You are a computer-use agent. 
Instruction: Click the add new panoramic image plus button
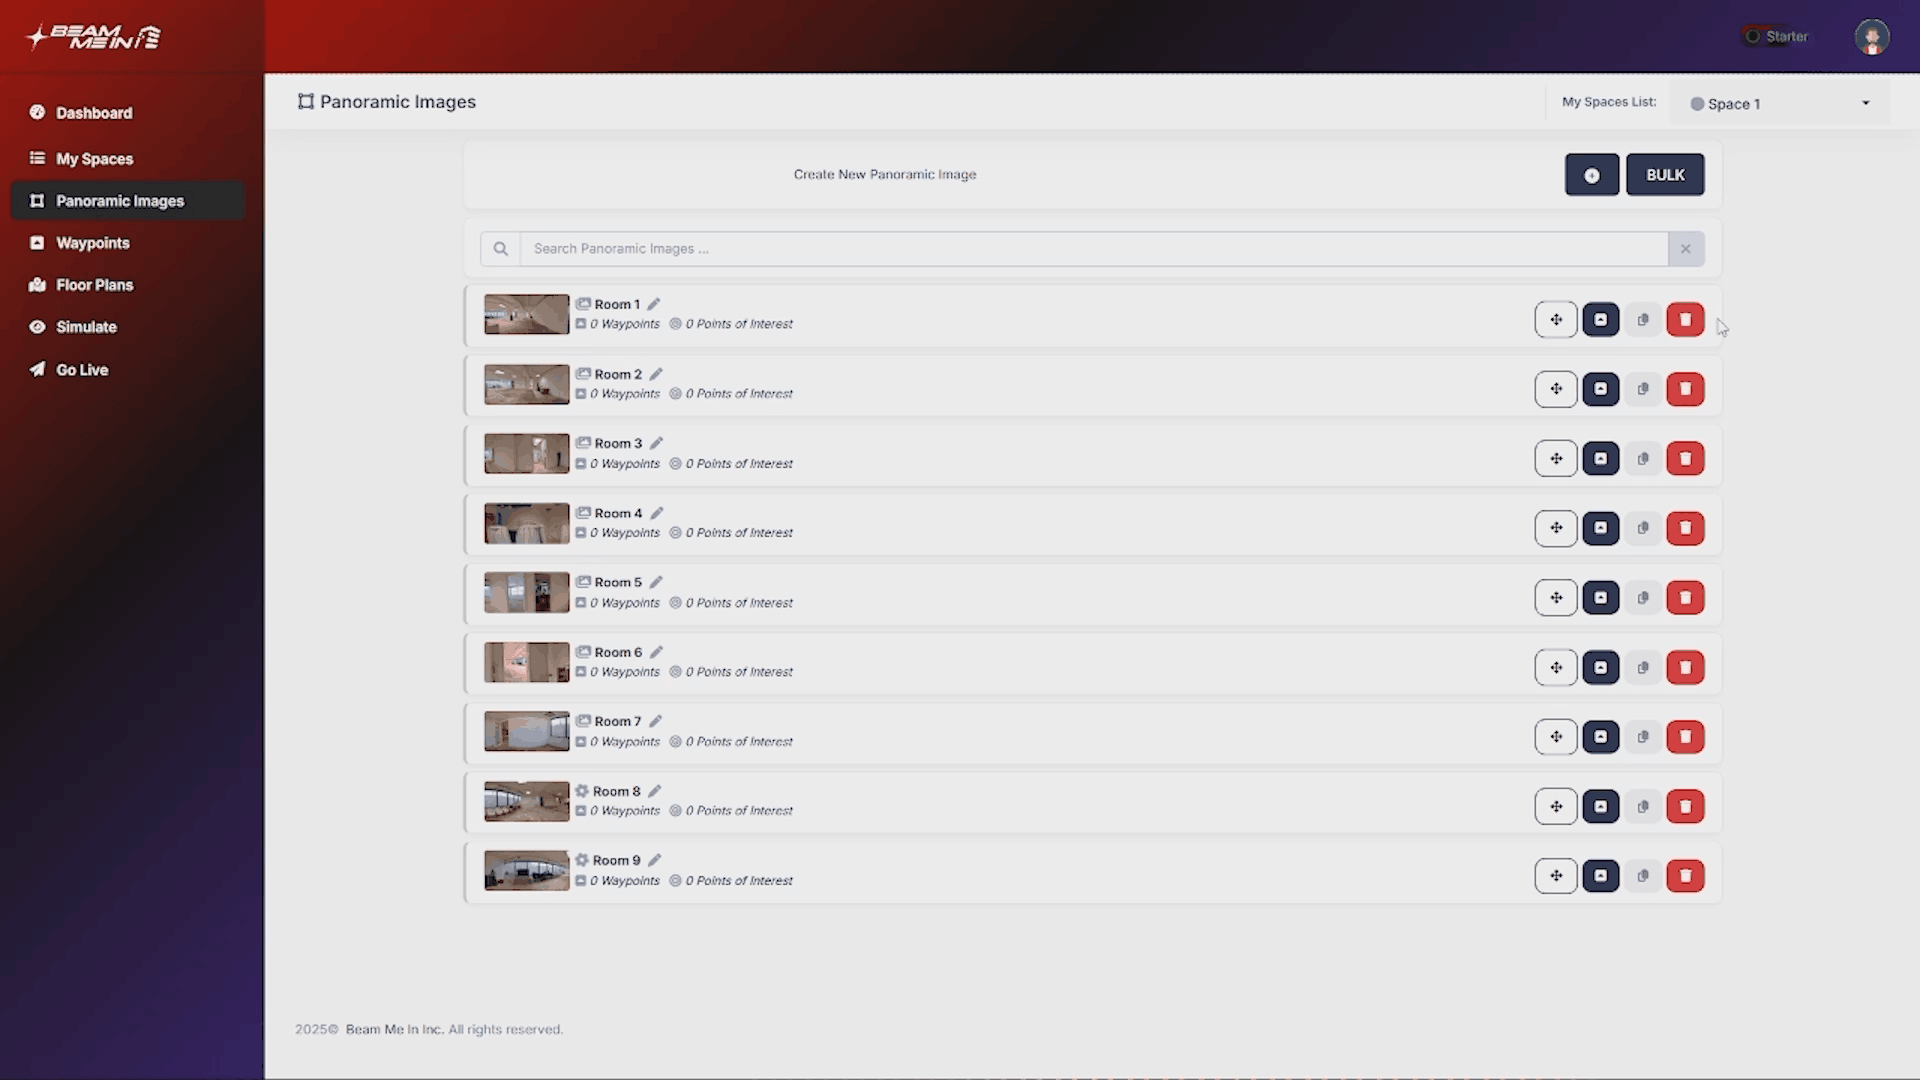point(1591,175)
